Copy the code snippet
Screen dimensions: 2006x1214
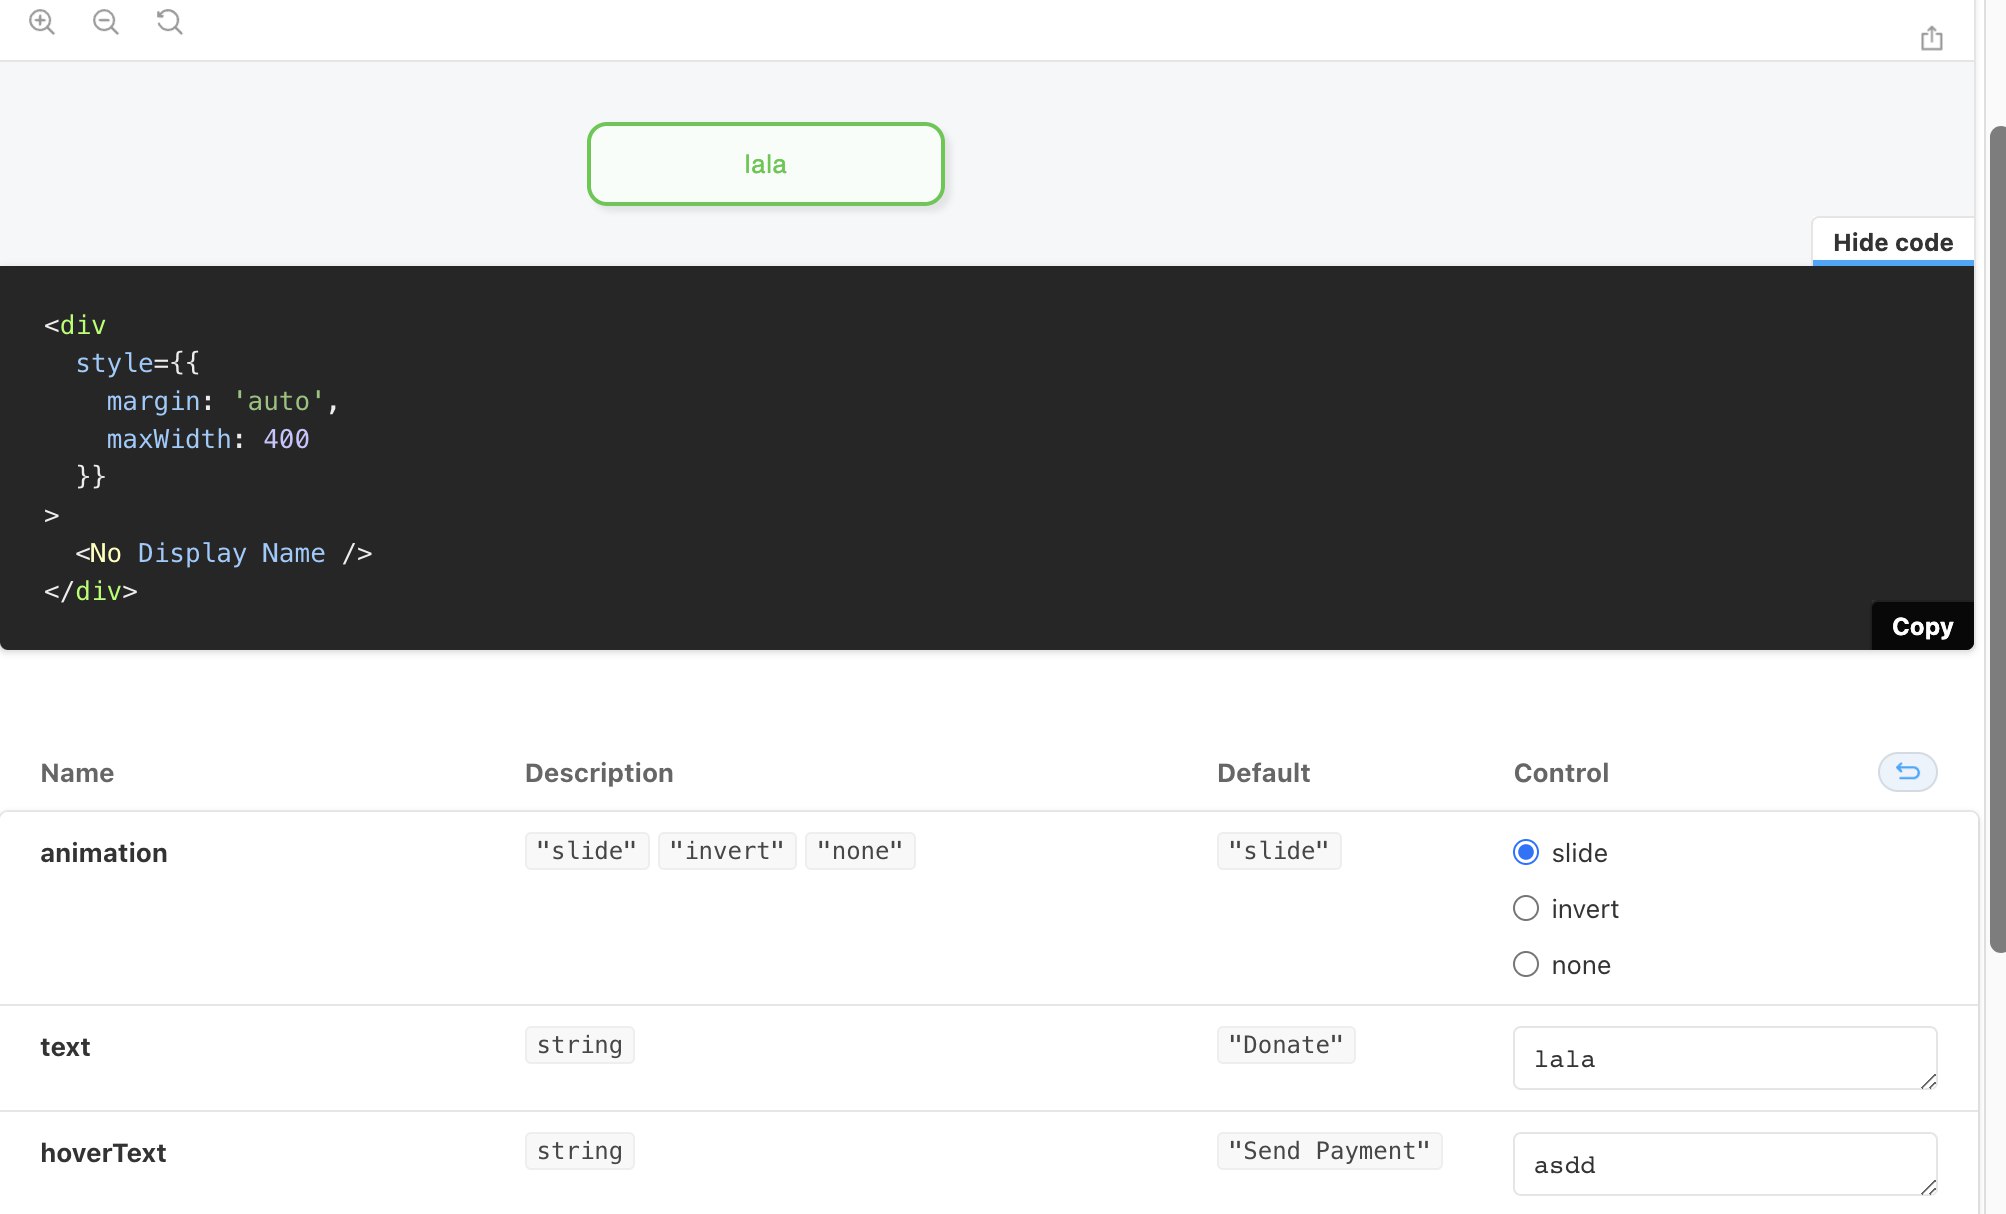(1921, 627)
